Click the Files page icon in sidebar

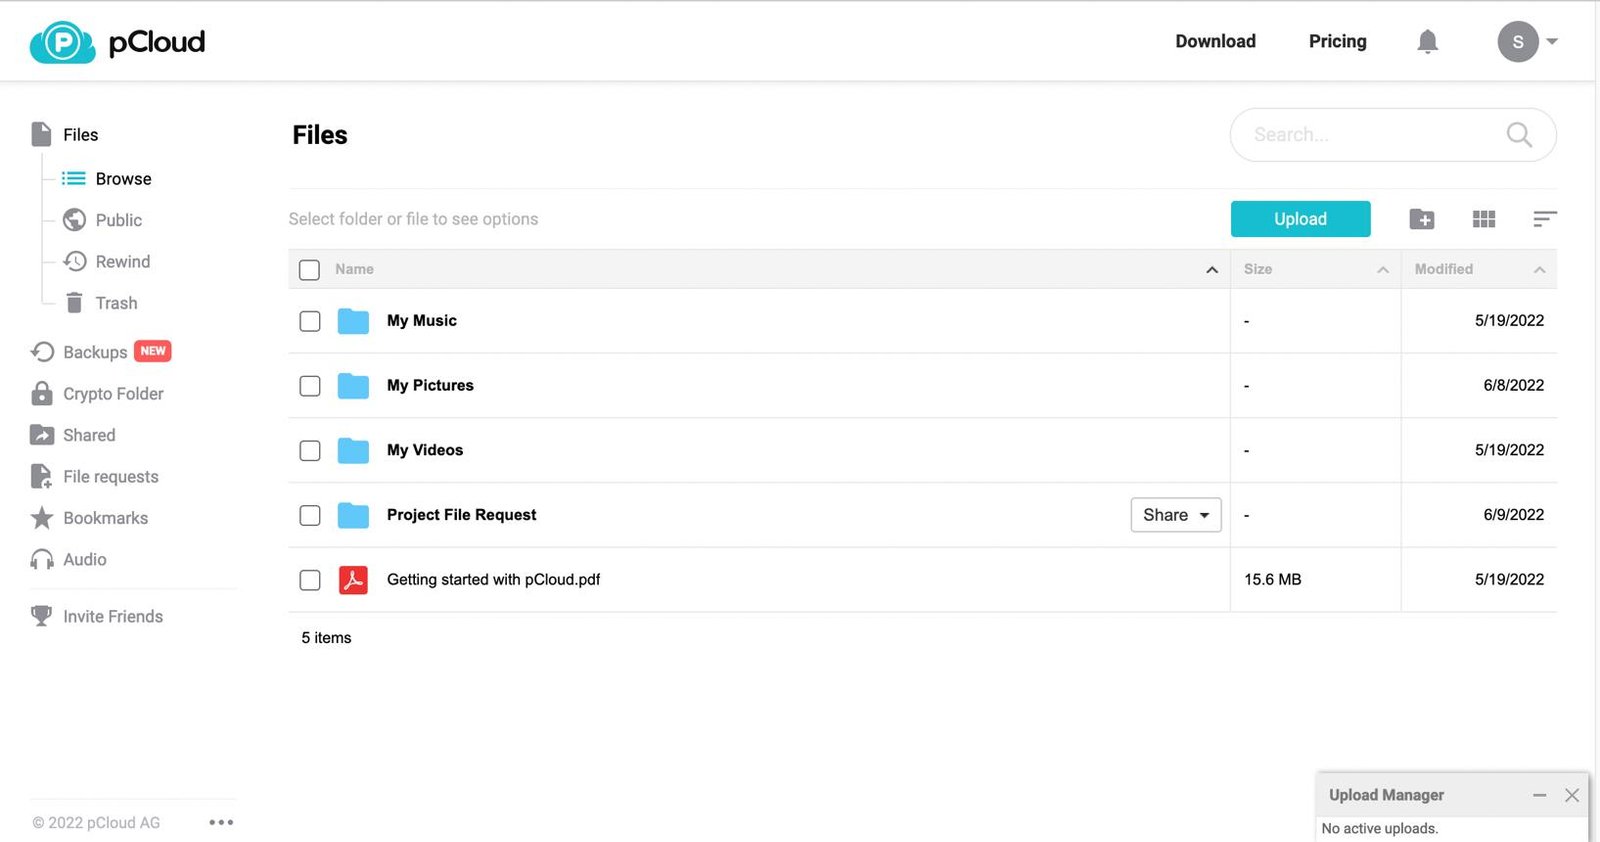pos(41,134)
